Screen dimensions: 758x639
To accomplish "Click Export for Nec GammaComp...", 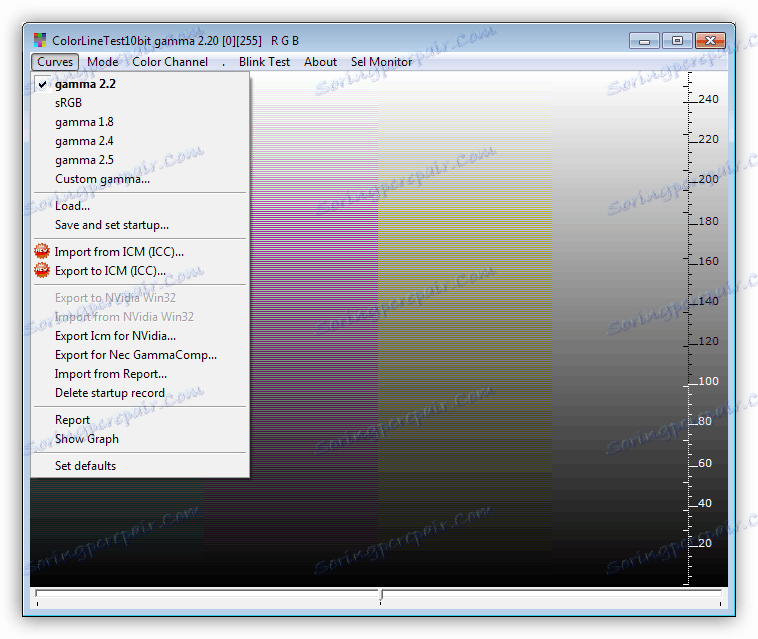I will coord(140,355).
